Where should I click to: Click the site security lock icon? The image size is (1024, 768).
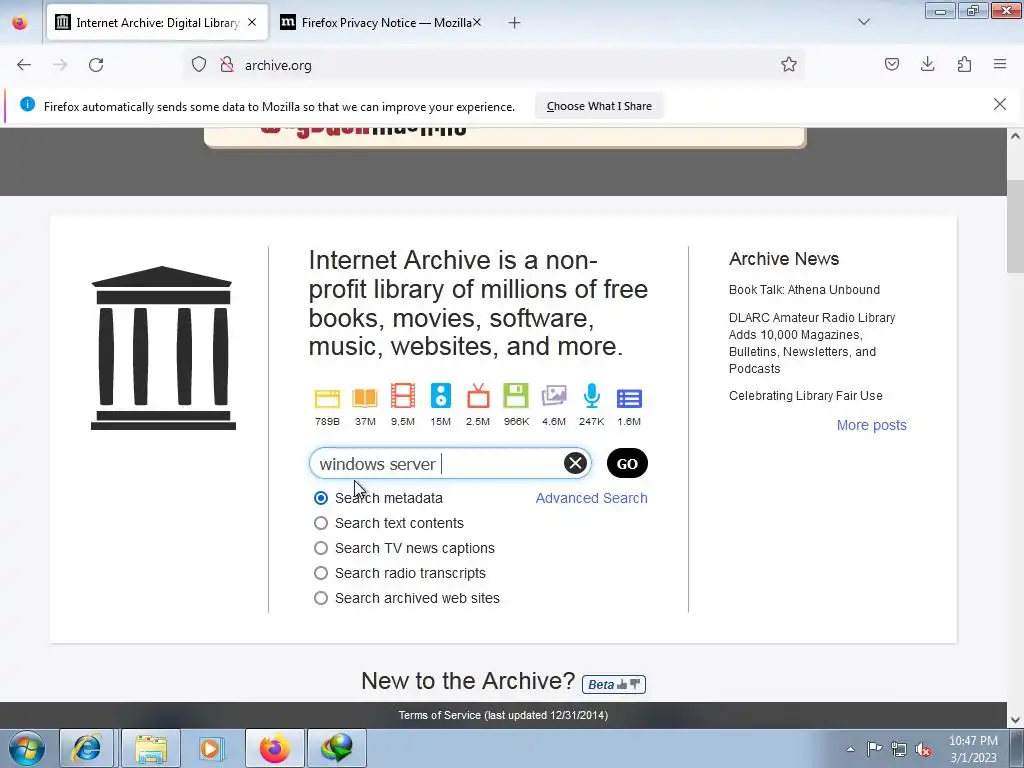(x=227, y=65)
